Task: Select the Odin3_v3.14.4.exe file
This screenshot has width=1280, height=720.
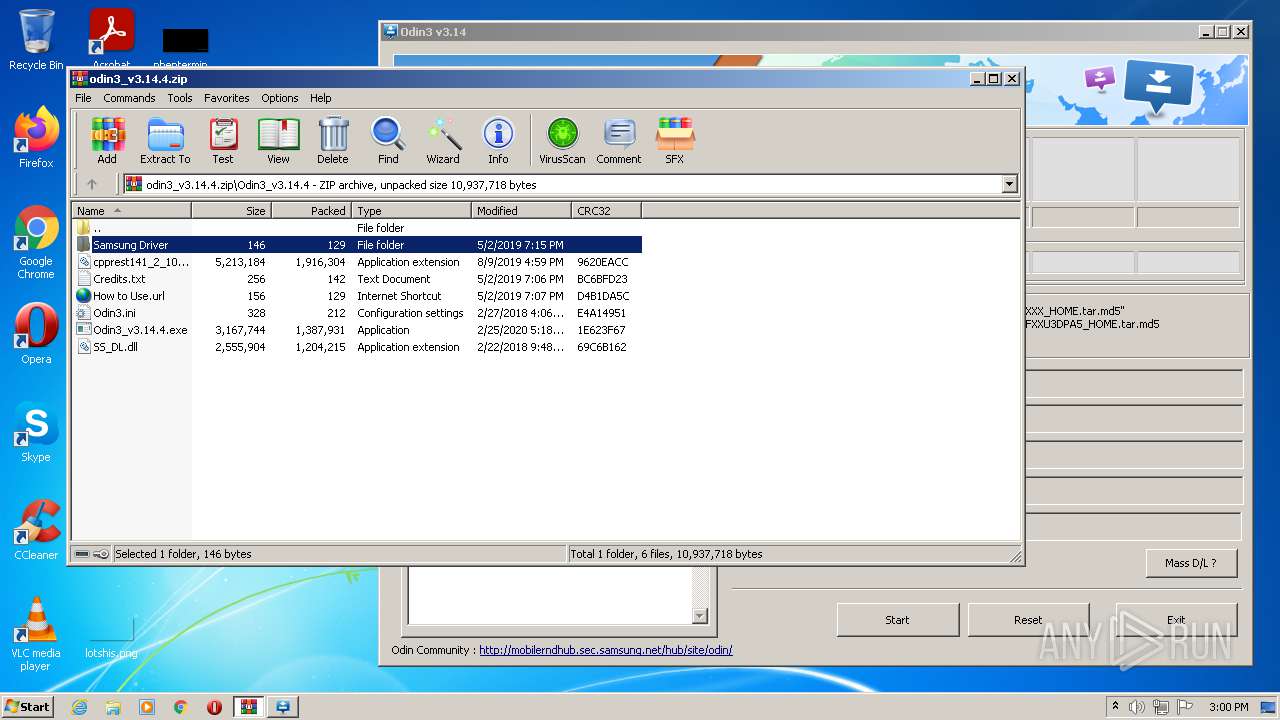Action: pos(358,330)
